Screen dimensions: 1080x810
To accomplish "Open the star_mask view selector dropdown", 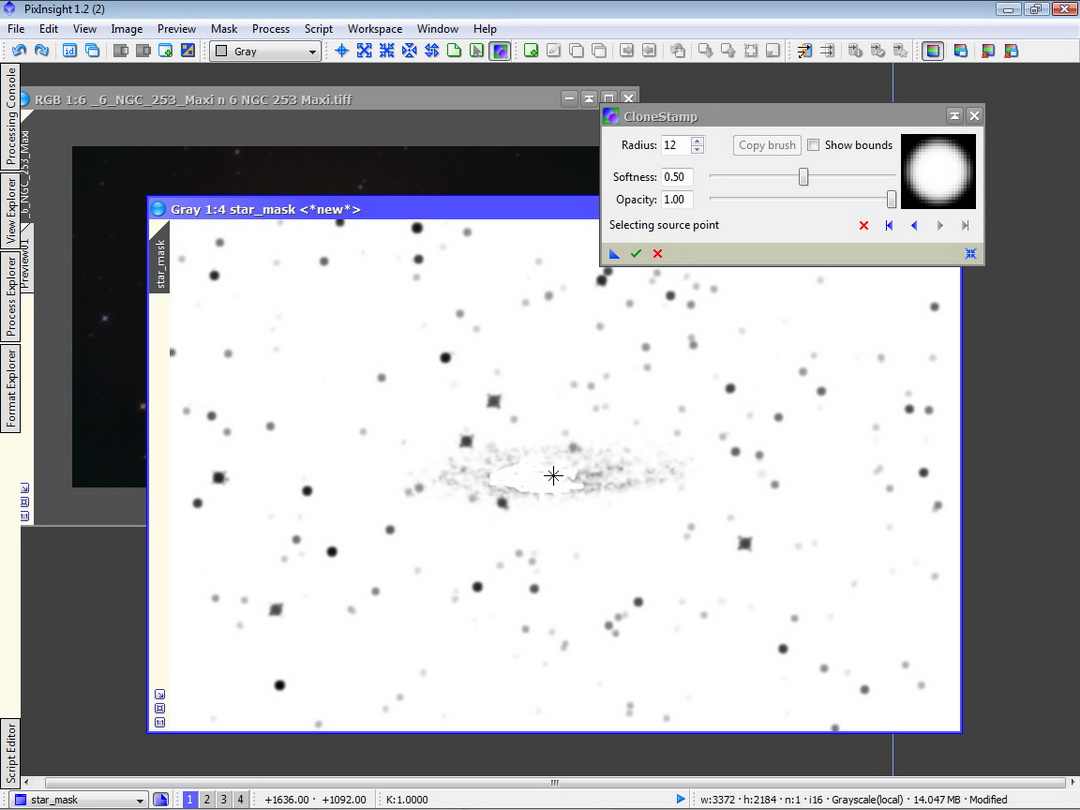I will click(80, 800).
